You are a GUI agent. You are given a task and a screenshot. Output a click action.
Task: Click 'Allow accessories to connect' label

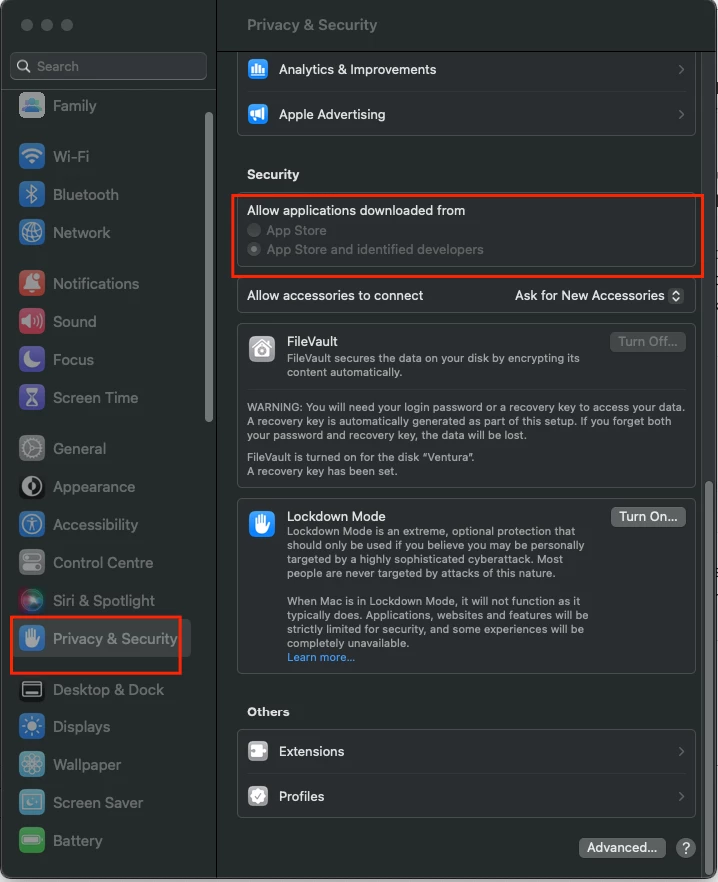pyautogui.click(x=335, y=295)
